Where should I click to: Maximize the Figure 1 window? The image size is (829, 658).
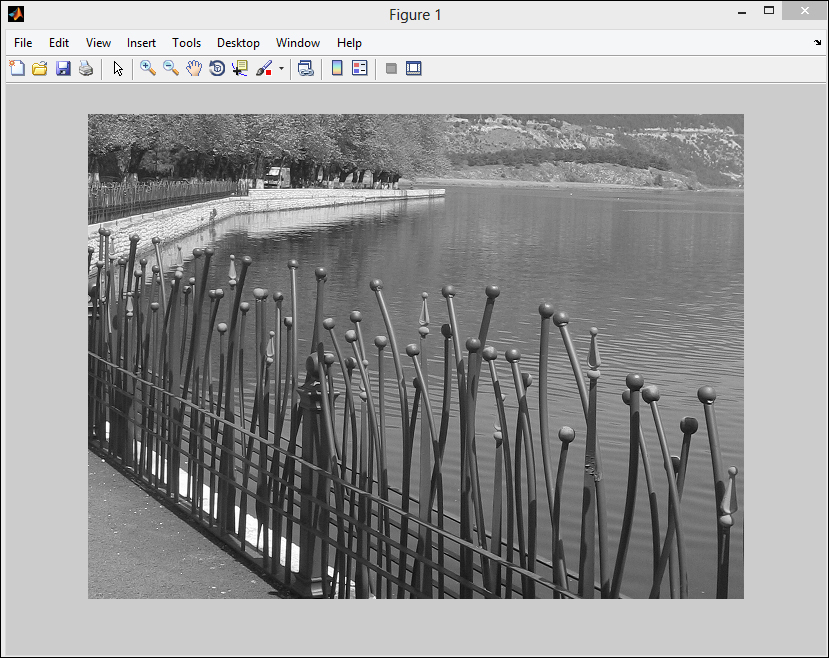pos(769,11)
